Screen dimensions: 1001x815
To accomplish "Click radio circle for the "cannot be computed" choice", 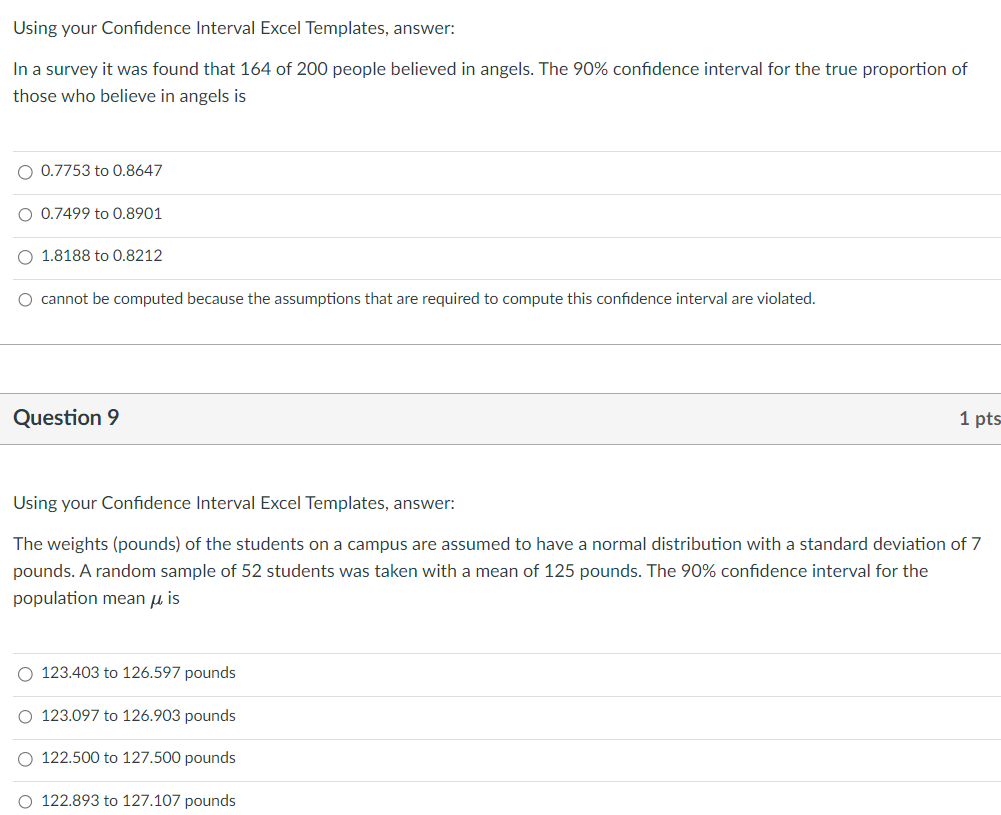I will point(23,298).
